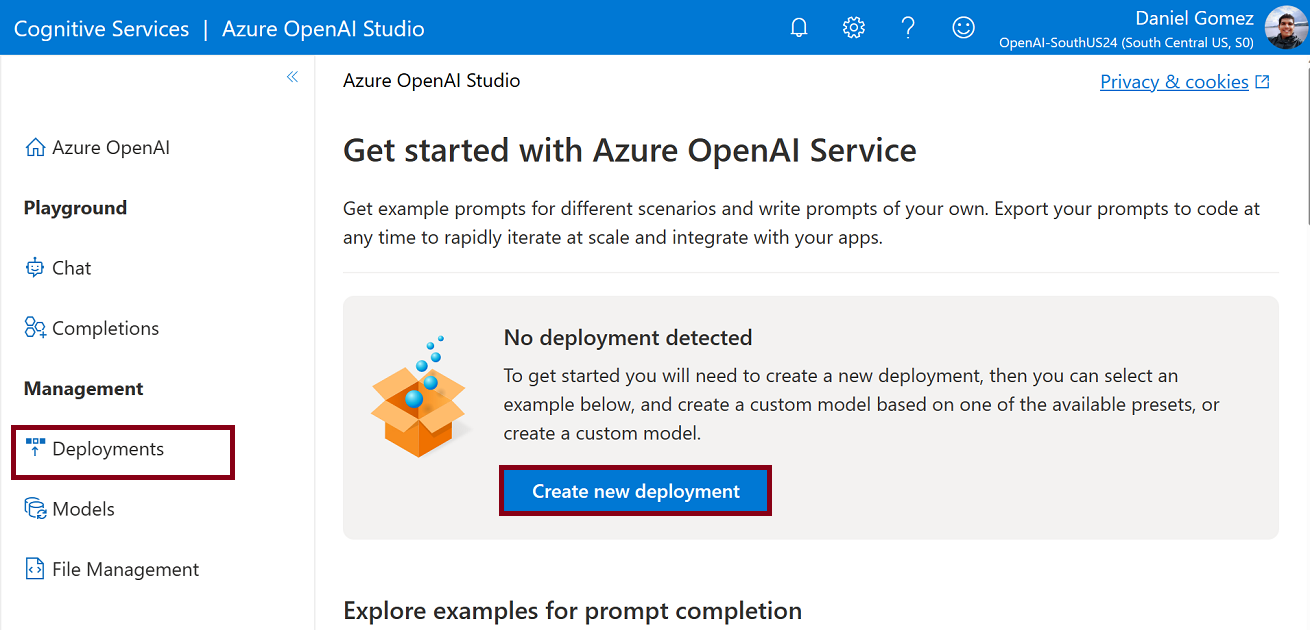Image resolution: width=1310 pixels, height=630 pixels.
Task: Open feedback via the smiley face icon
Action: click(963, 28)
